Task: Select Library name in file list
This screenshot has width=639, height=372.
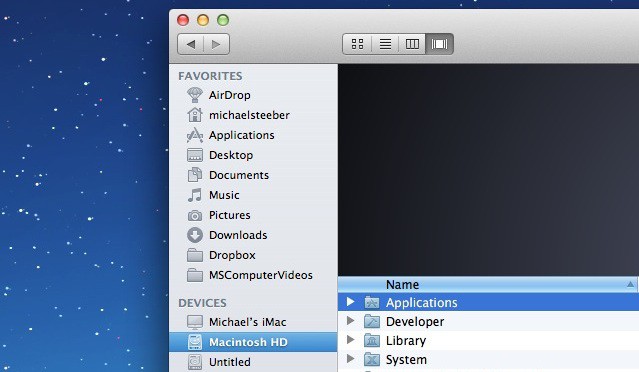Action: click(406, 341)
